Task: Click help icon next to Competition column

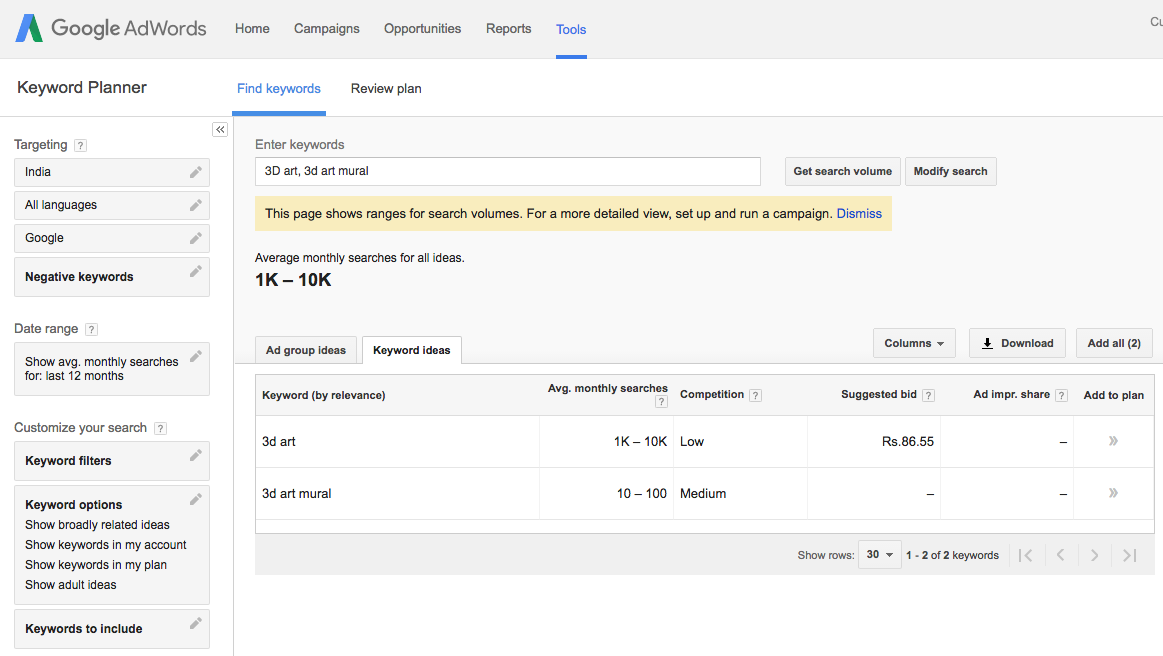Action: pyautogui.click(x=756, y=395)
